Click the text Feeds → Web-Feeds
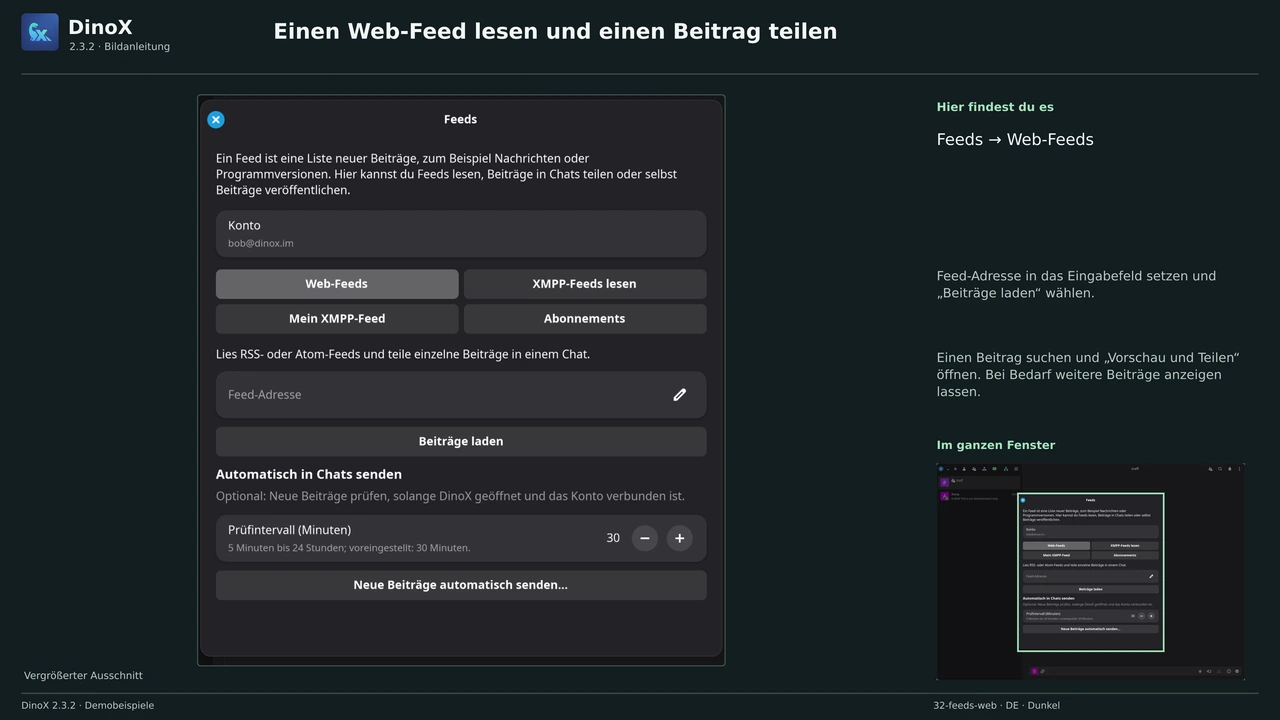 click(1015, 139)
